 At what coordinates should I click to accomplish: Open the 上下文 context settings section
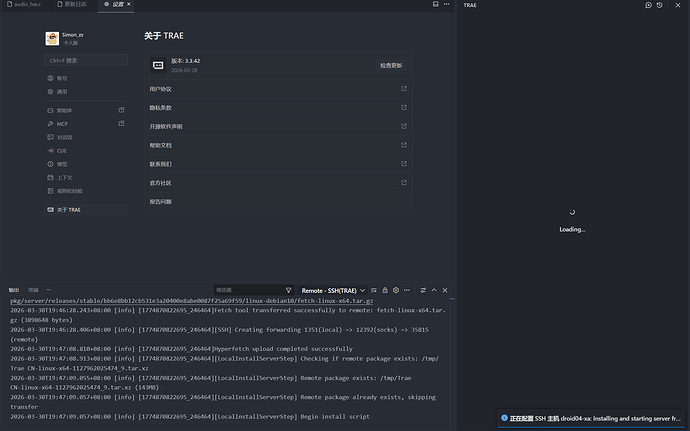(x=86, y=177)
